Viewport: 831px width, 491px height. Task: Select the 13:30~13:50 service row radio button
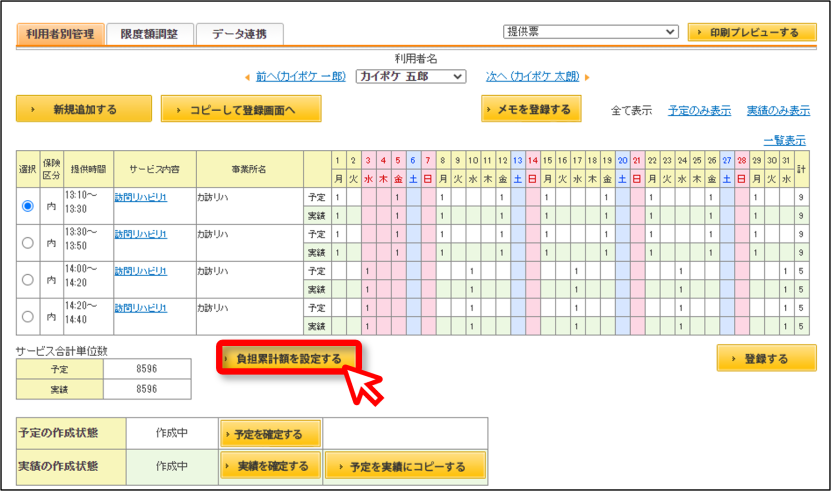click(28, 243)
